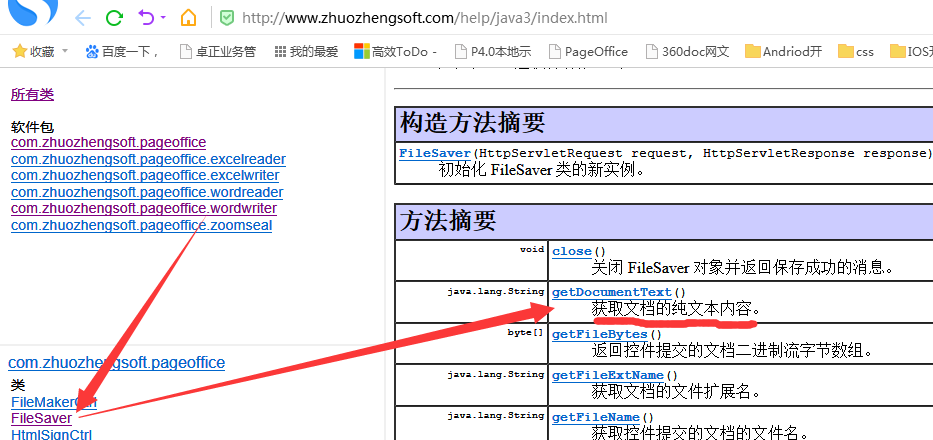Open the PageOffice bookmark
Image resolution: width=933 pixels, height=440 pixels.
point(588,52)
